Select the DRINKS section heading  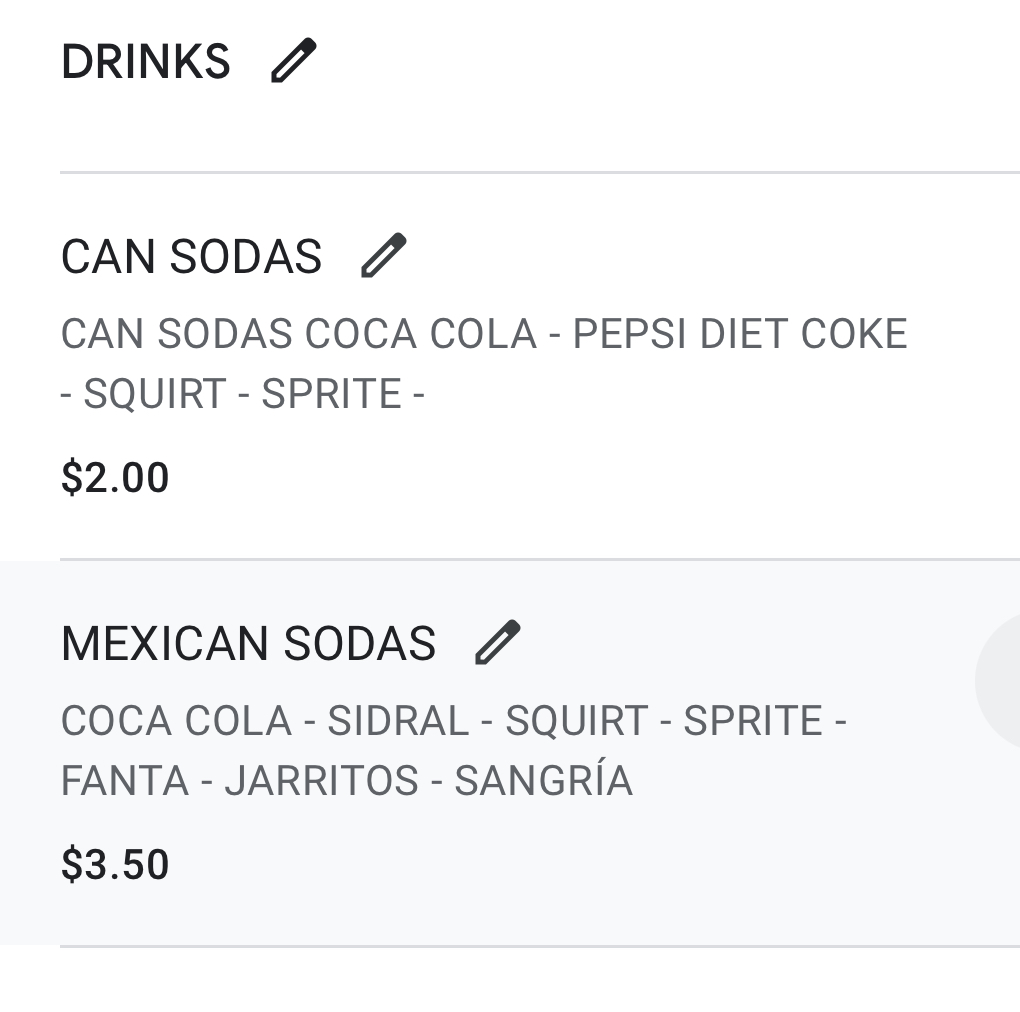coord(146,62)
